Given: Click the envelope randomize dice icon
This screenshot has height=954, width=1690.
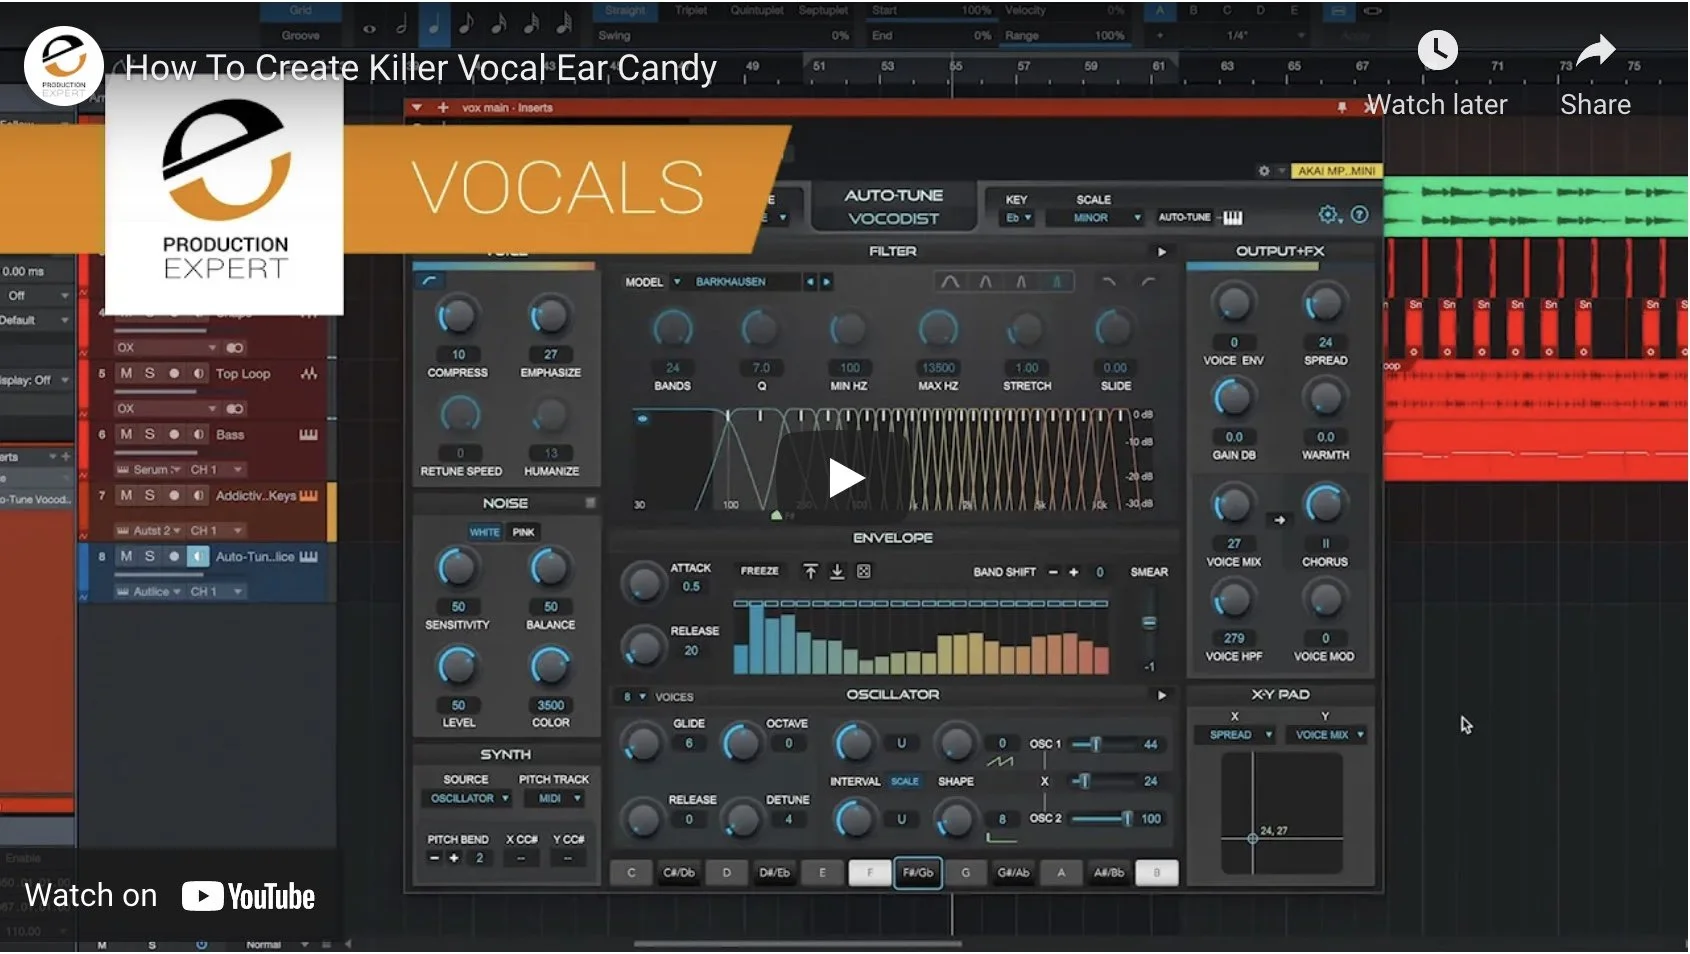Looking at the screenshot, I should coord(864,571).
